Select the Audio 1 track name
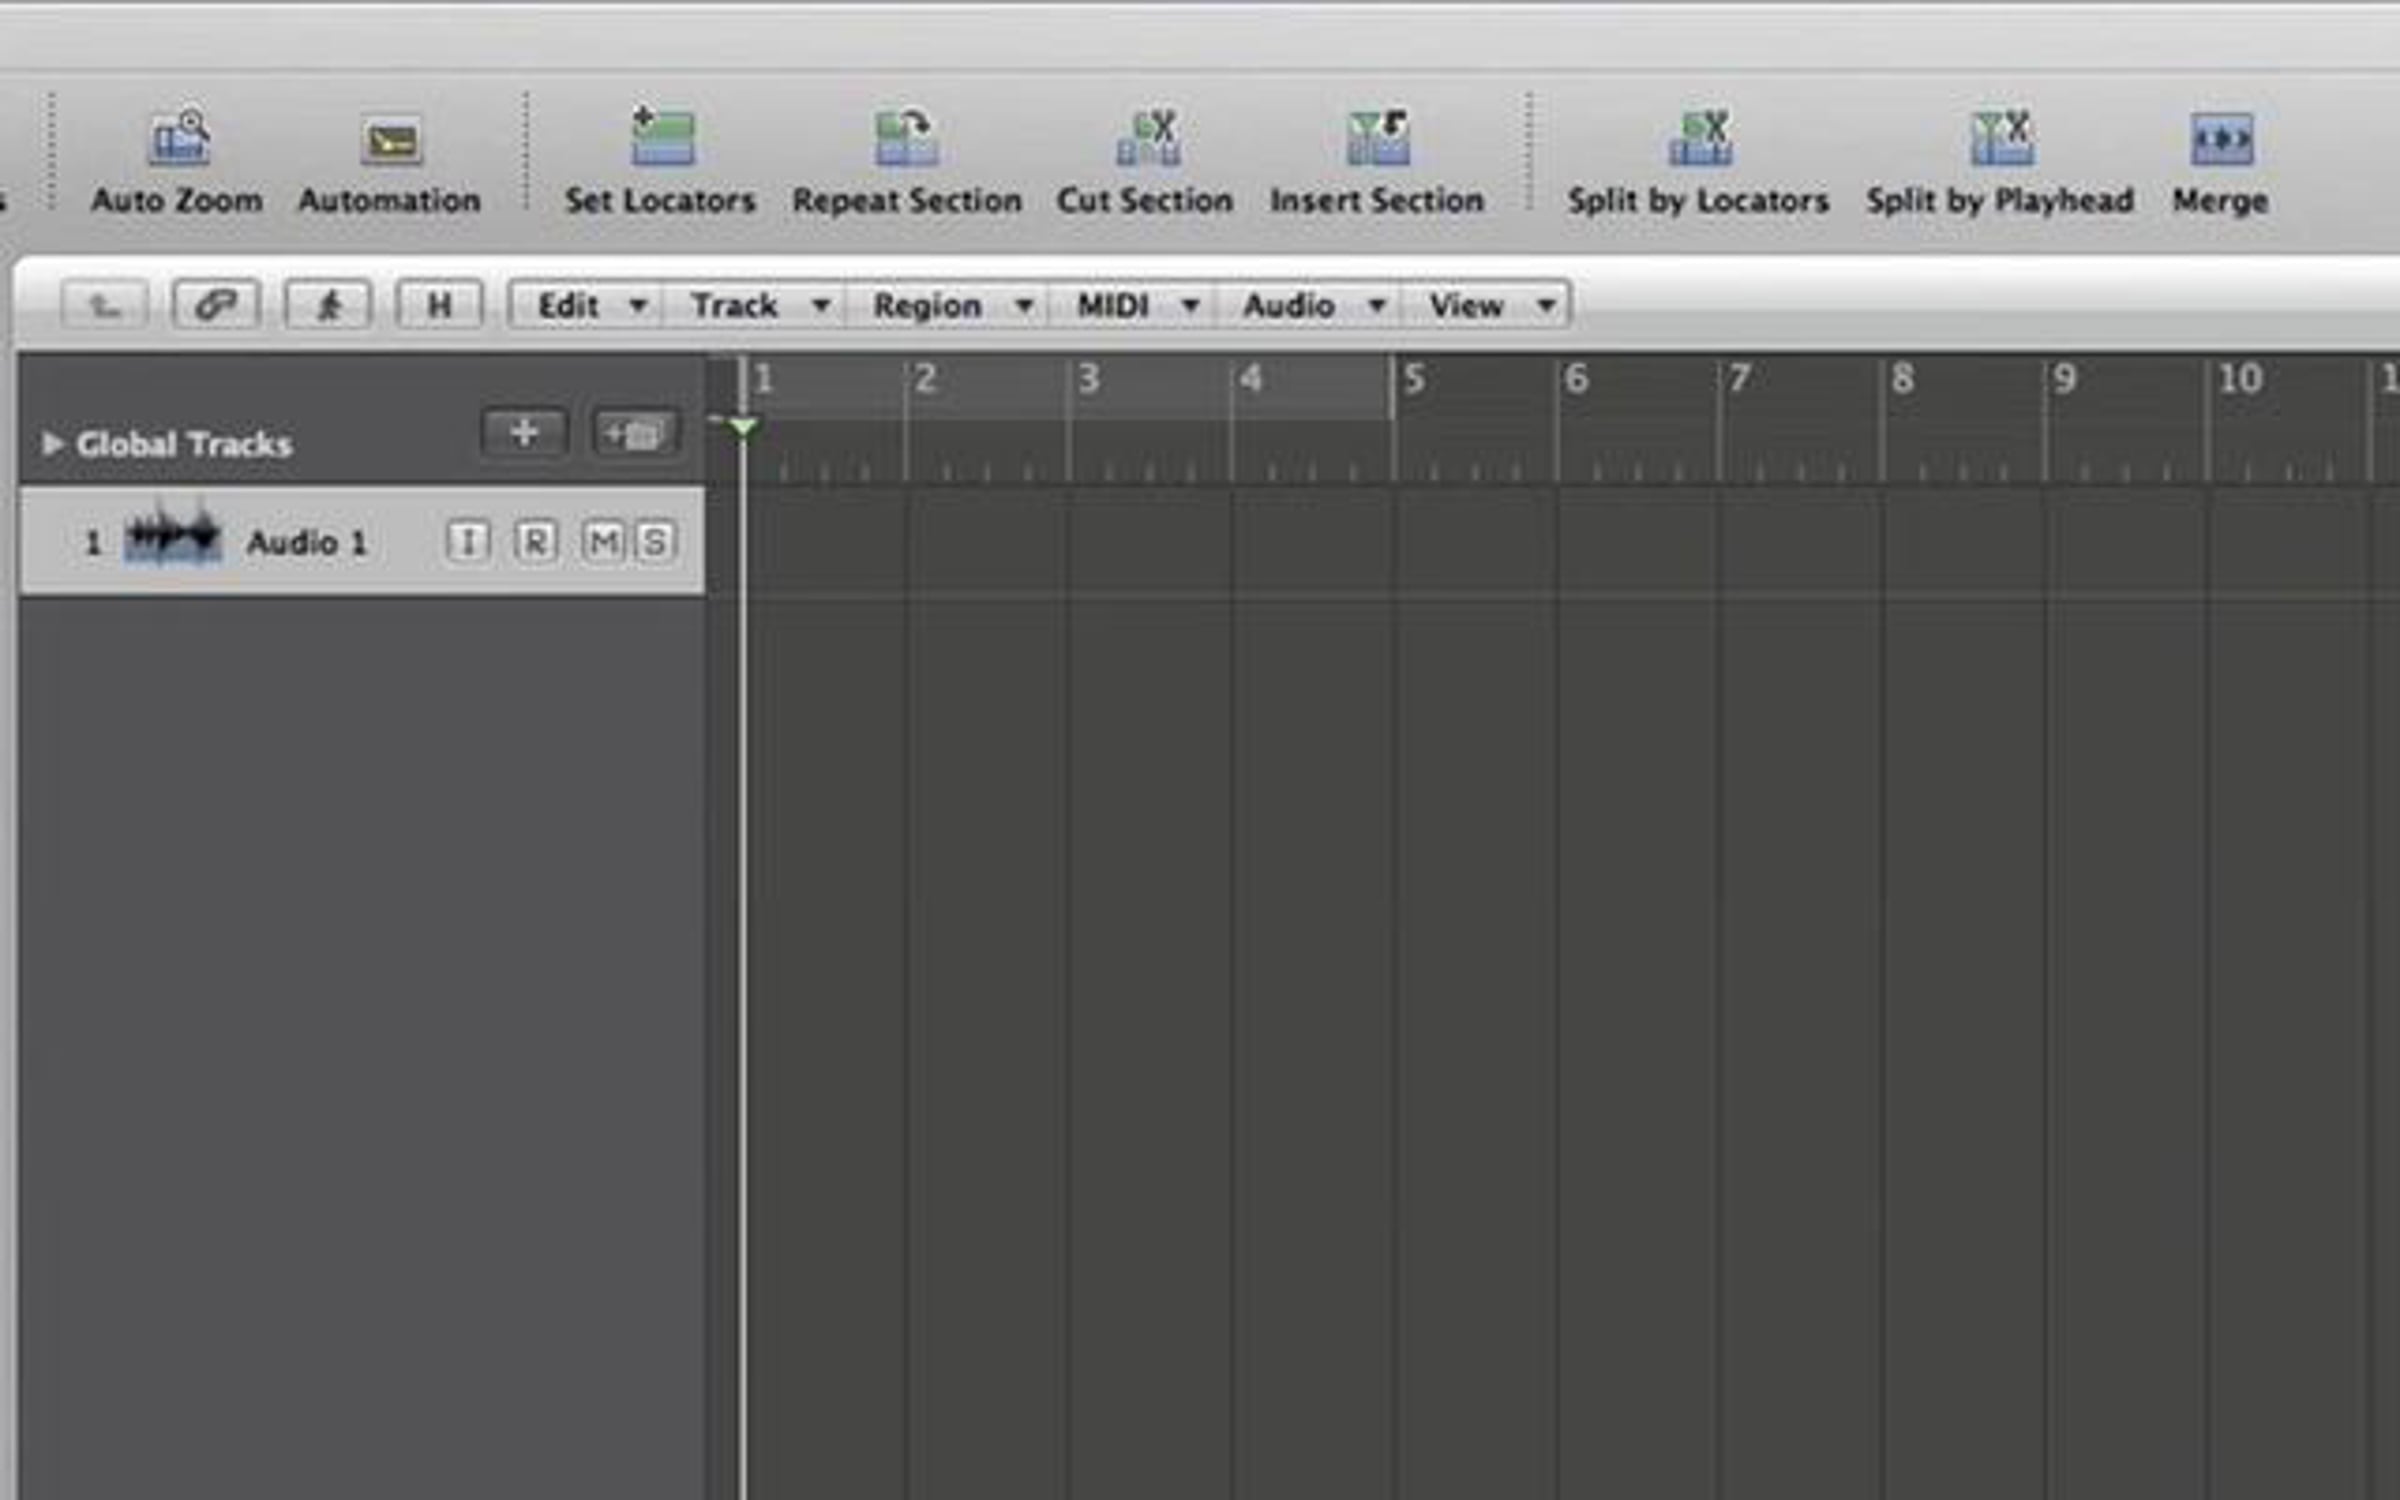 [x=307, y=542]
